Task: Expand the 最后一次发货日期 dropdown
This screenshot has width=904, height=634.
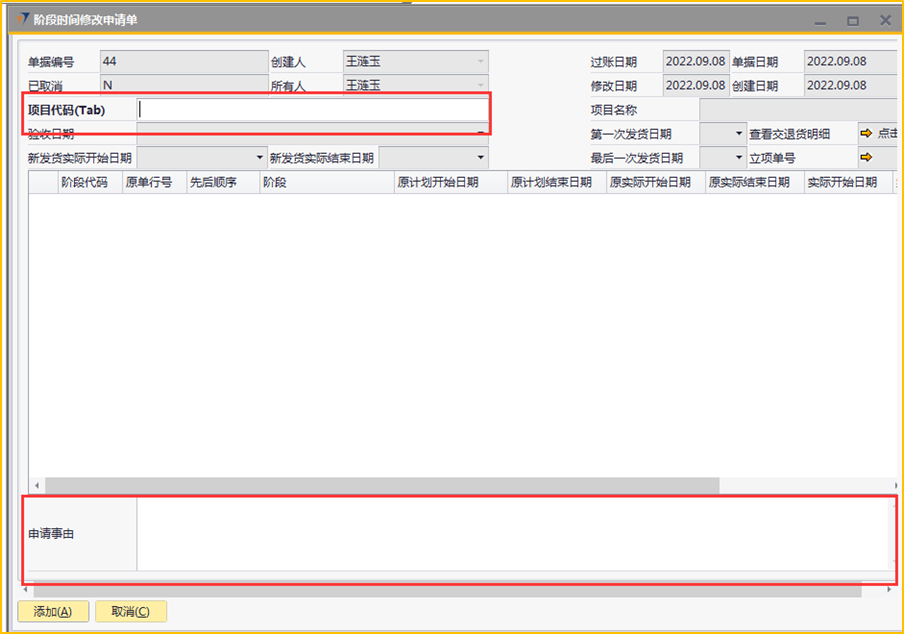Action: (x=739, y=158)
